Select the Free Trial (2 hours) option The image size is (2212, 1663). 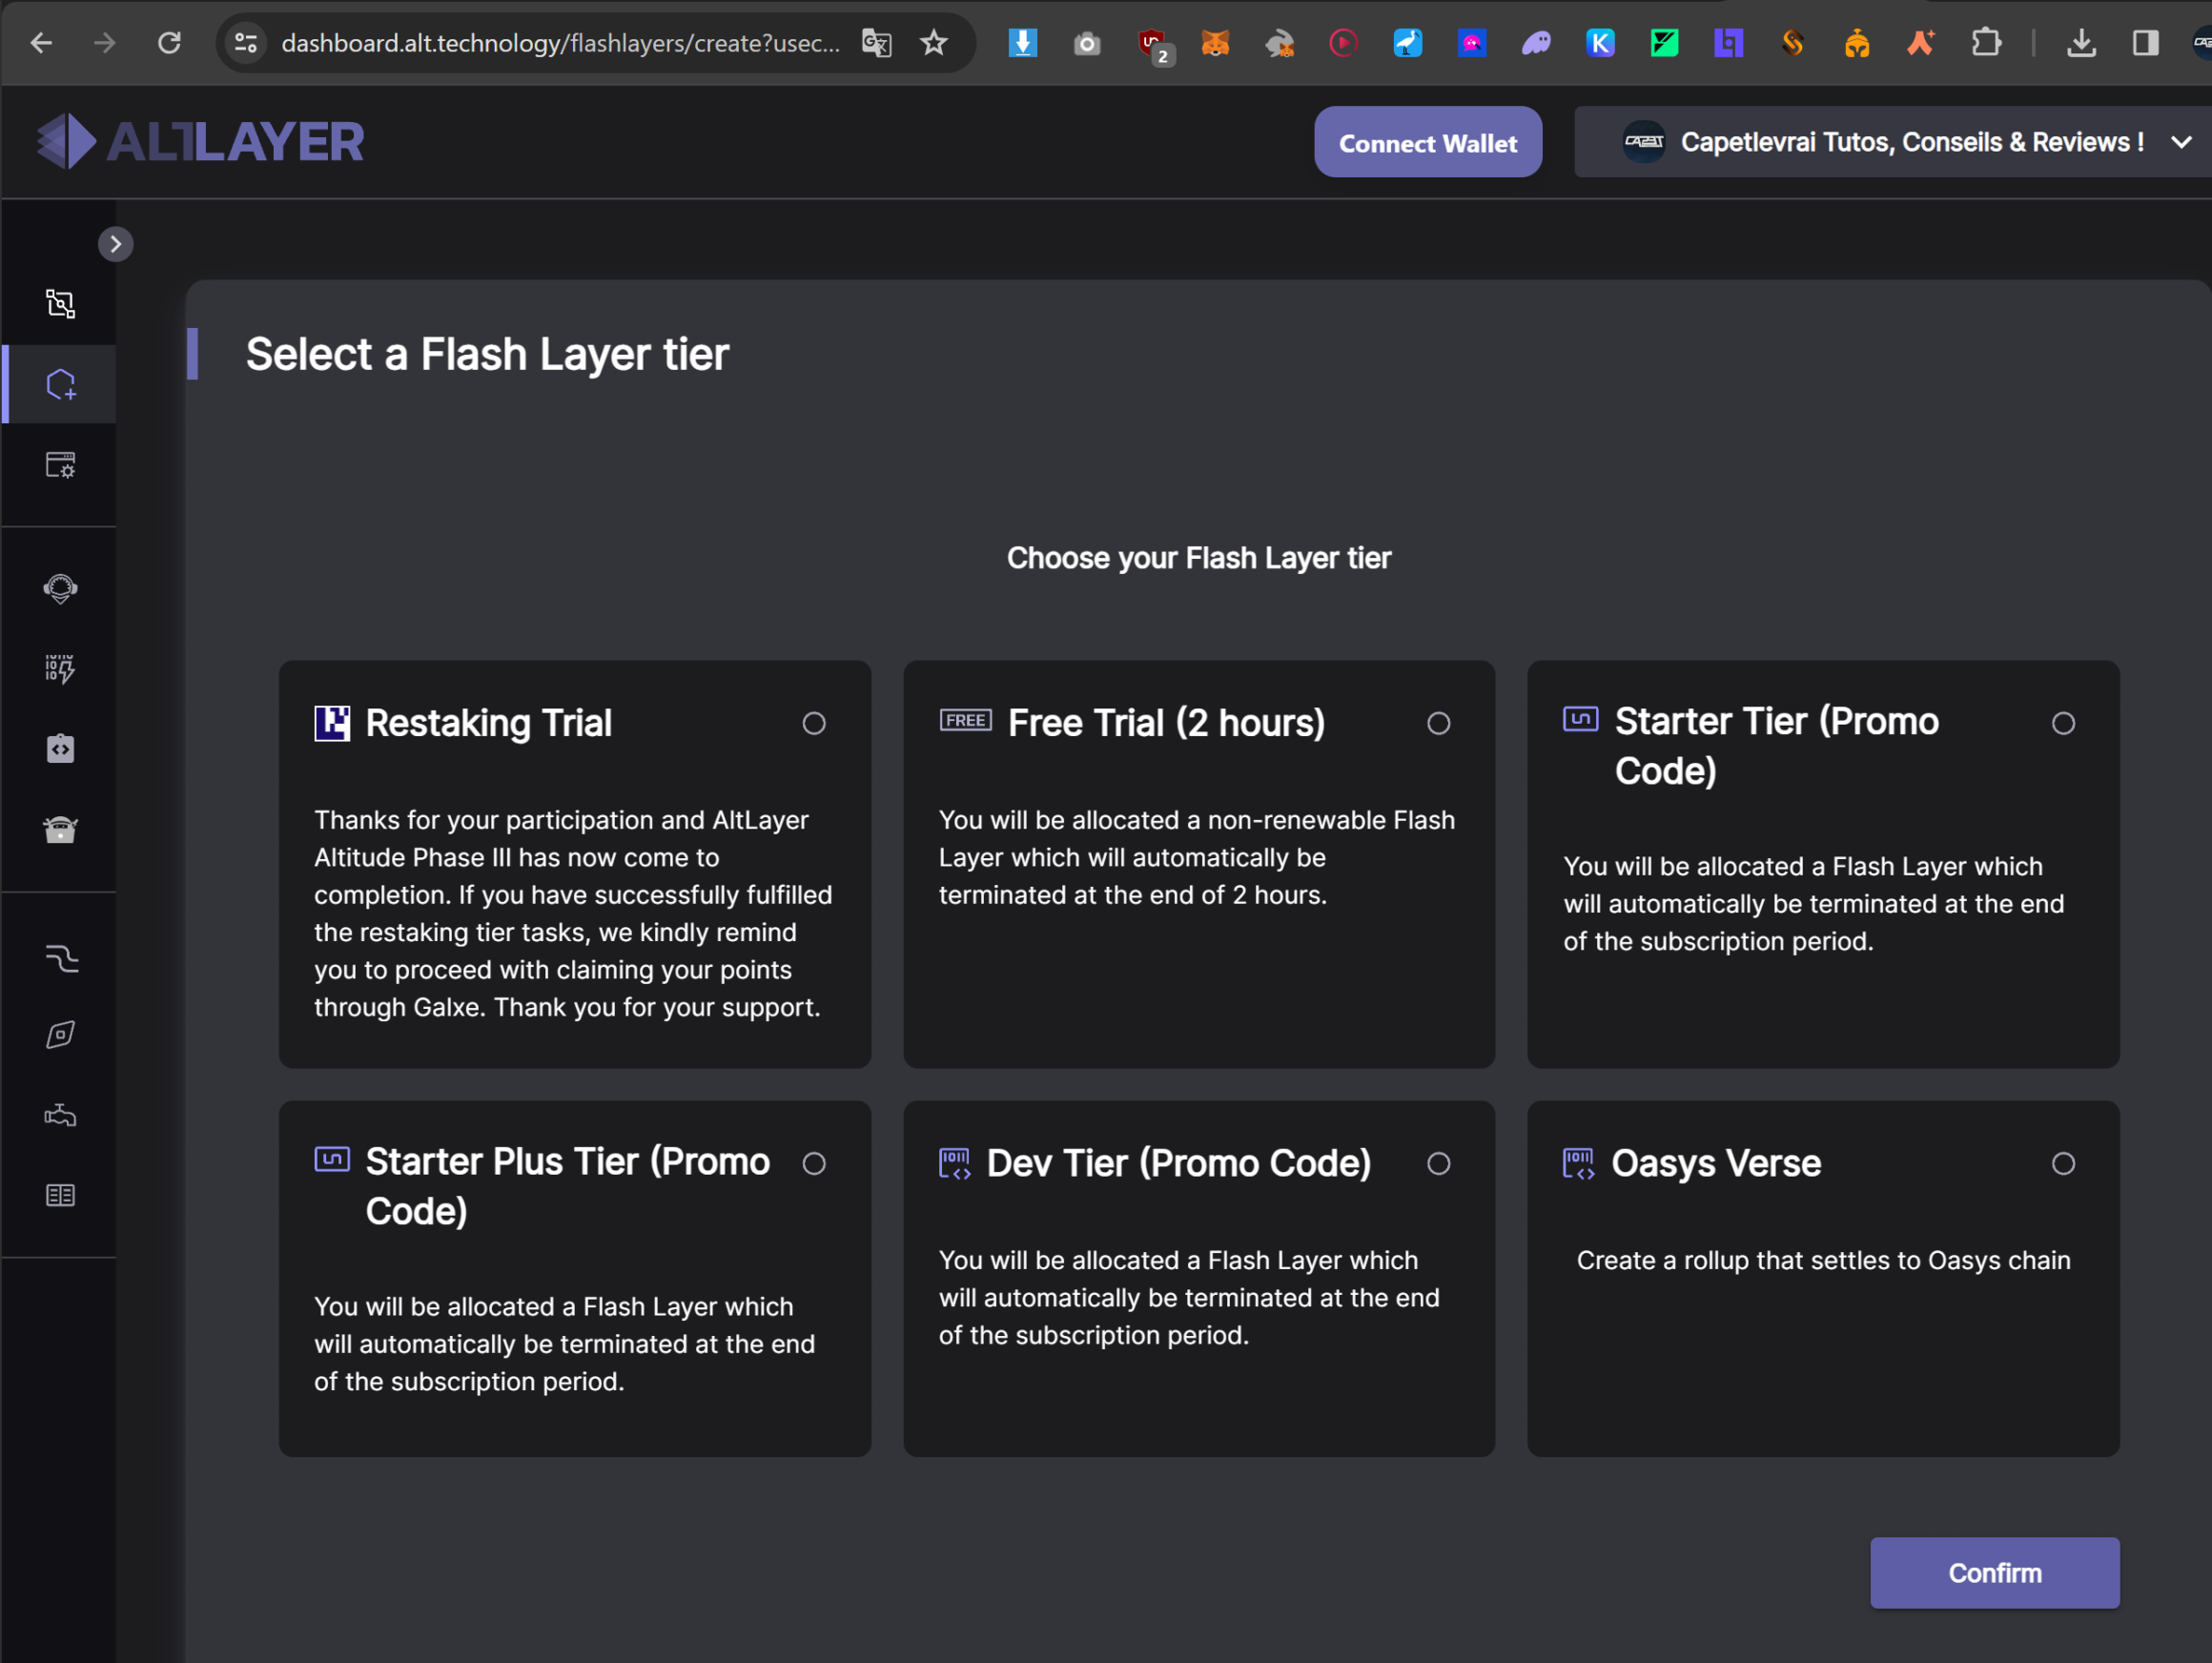click(x=1438, y=723)
